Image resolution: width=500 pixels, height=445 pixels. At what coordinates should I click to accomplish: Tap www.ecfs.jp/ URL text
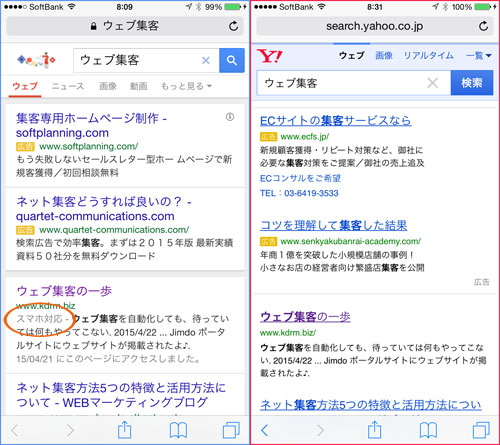point(305,137)
